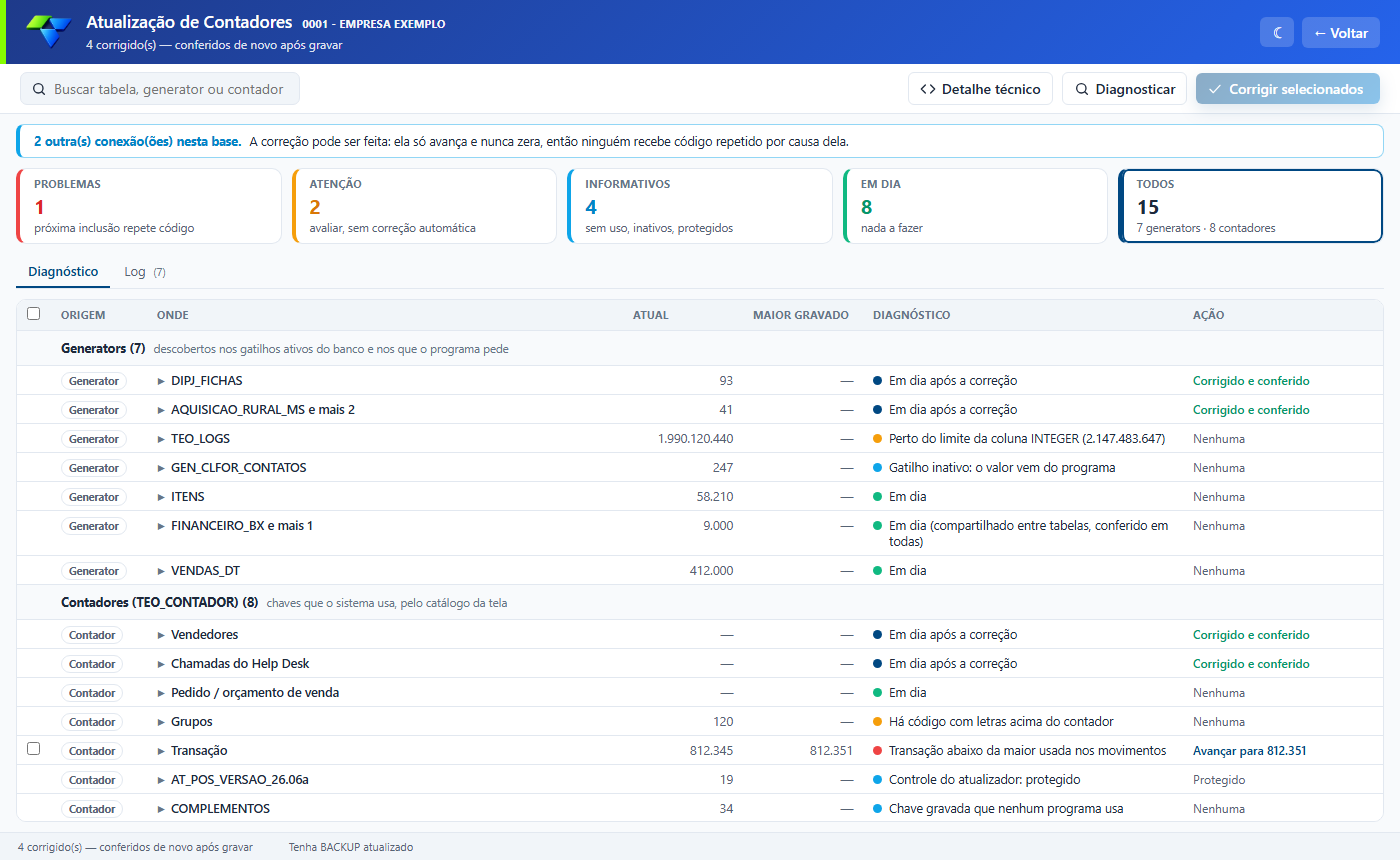
Task: Expand Chamadas do Help Desk row
Action: (161, 664)
